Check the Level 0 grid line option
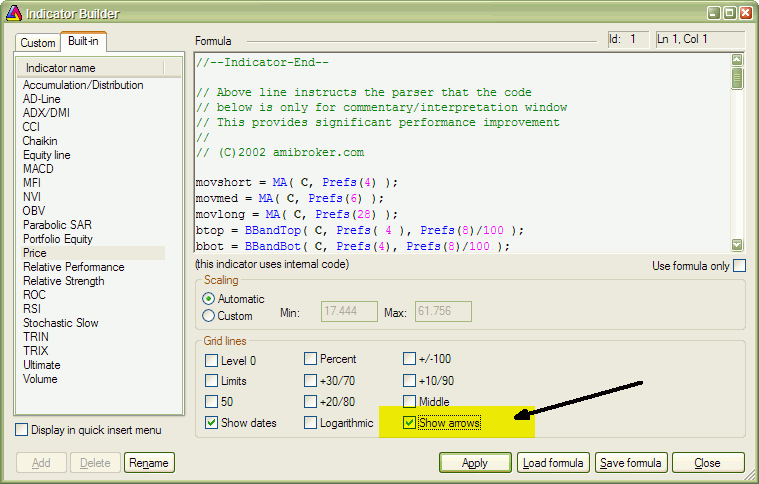759x484 pixels. pyautogui.click(x=211, y=360)
